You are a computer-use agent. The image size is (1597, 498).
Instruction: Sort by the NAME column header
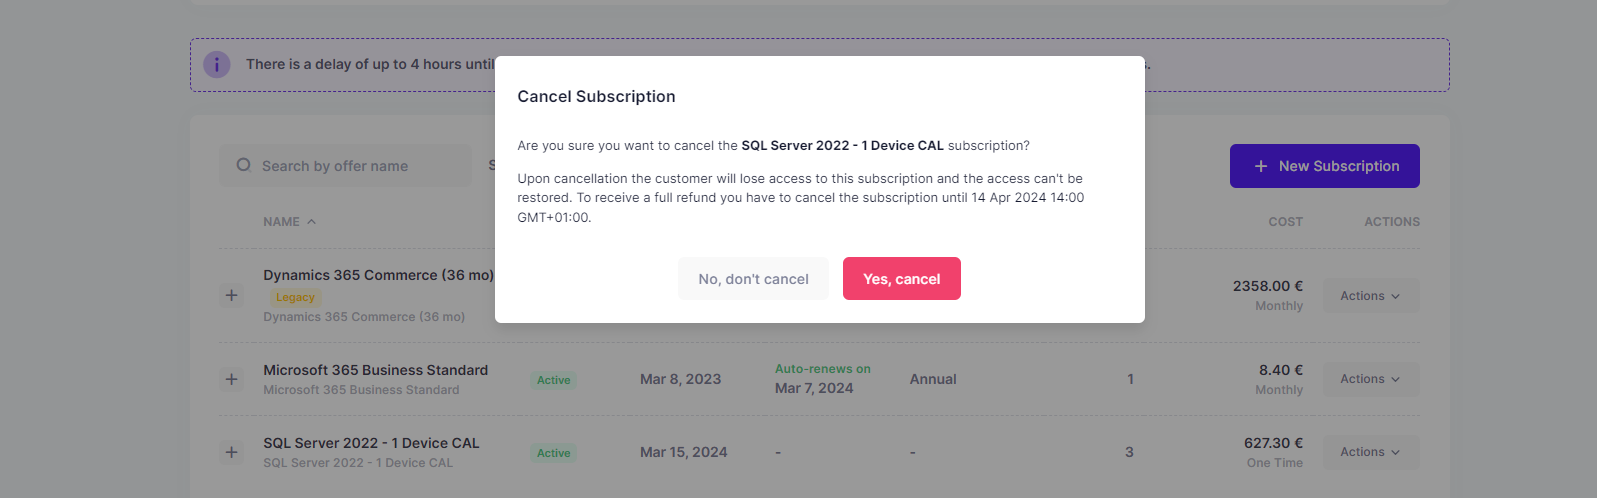[281, 222]
